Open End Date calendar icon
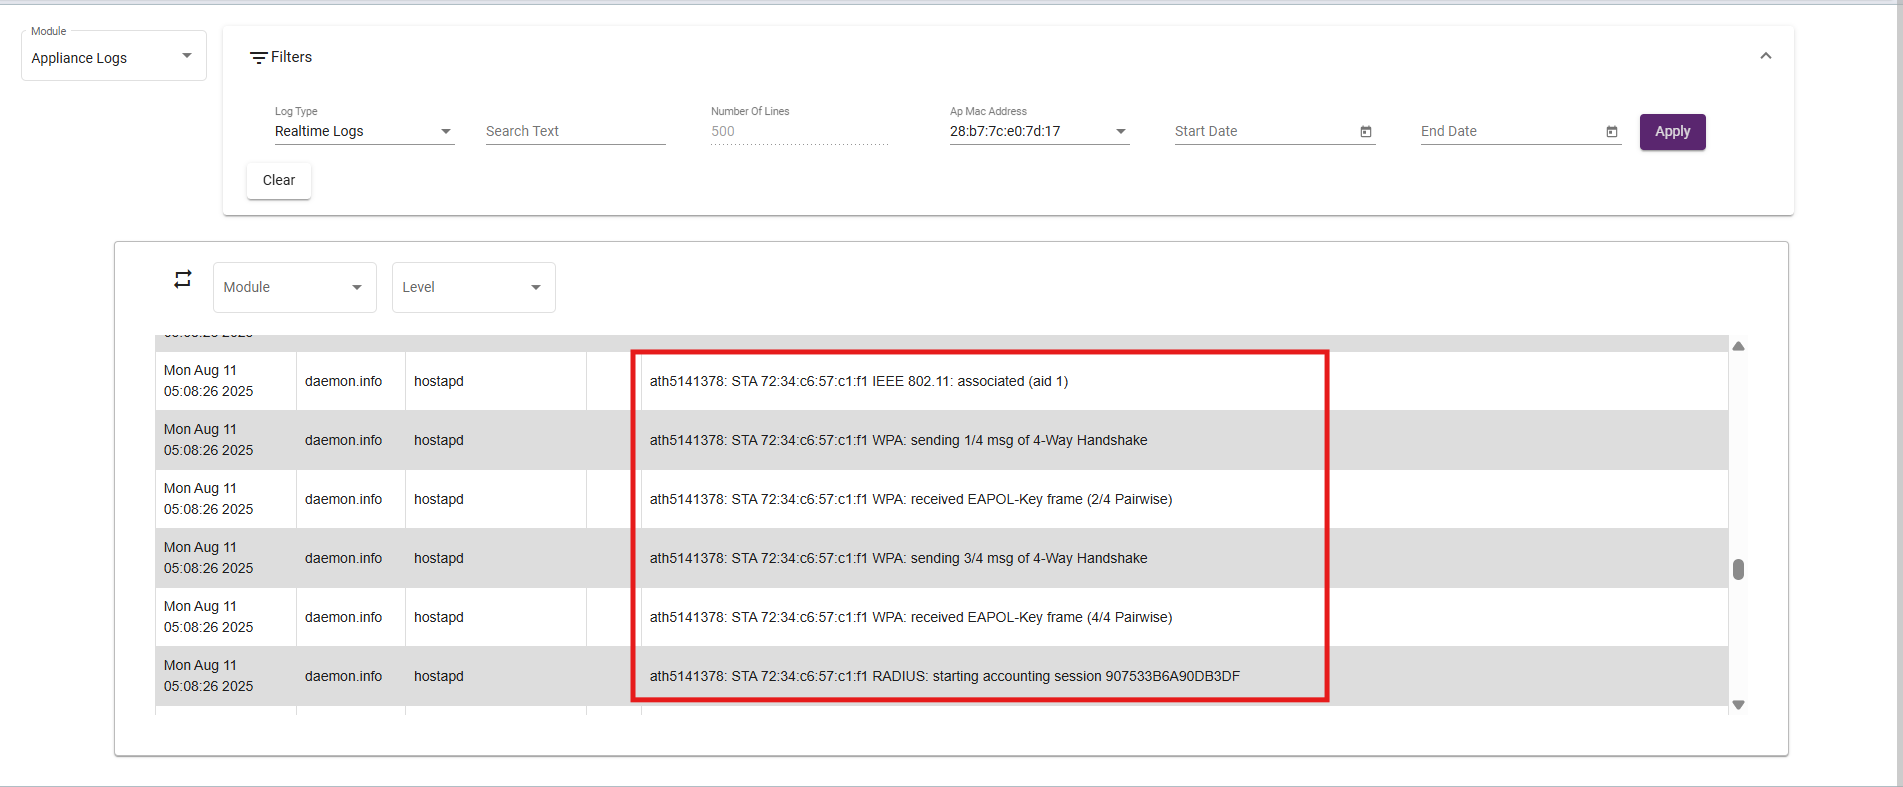1903x787 pixels. 1612,132
